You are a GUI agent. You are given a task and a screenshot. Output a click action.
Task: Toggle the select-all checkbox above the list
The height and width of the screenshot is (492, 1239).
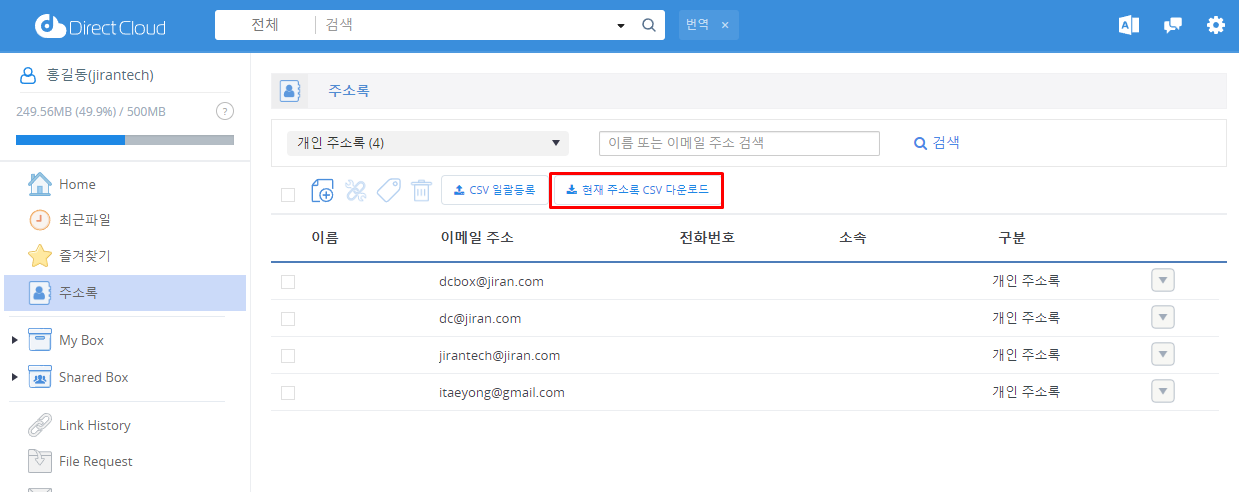(288, 194)
